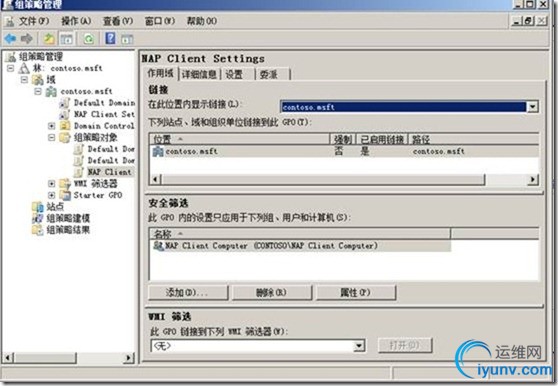Click the 路径 column header
Viewport: 558px width, 386px height.
[473, 139]
